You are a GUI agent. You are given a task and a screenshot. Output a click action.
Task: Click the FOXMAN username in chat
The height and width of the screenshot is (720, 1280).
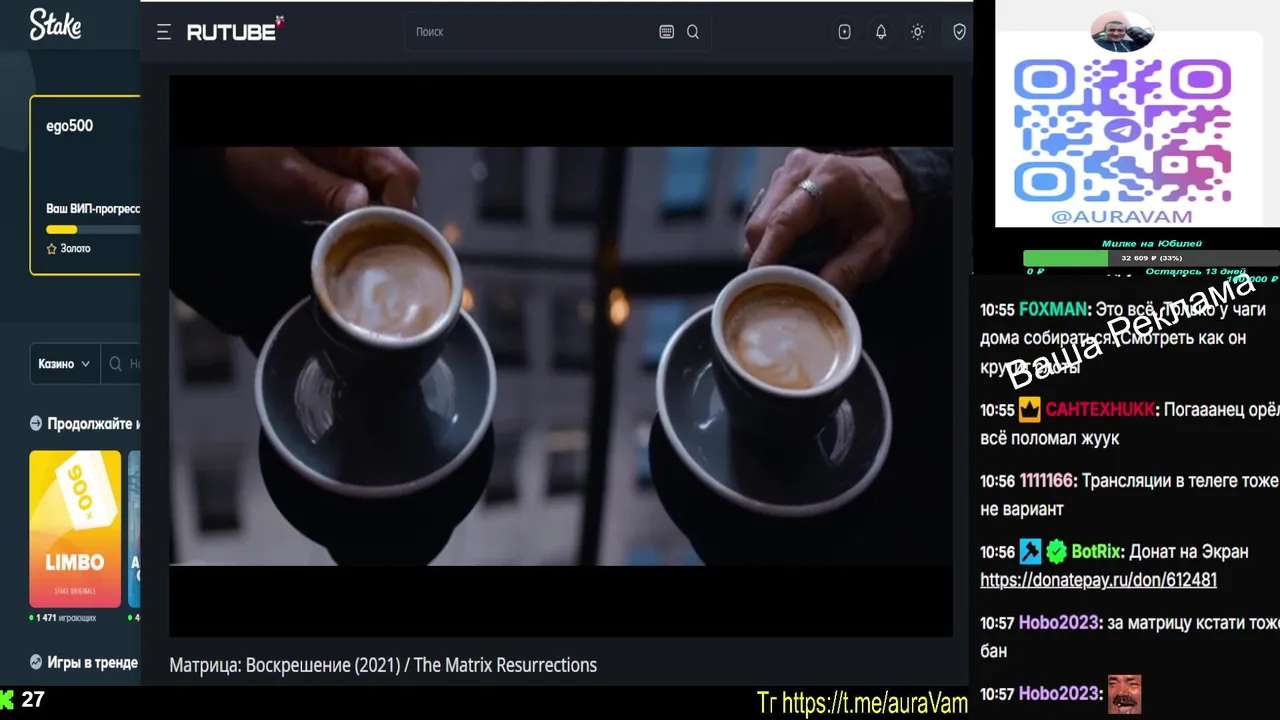tap(1053, 310)
